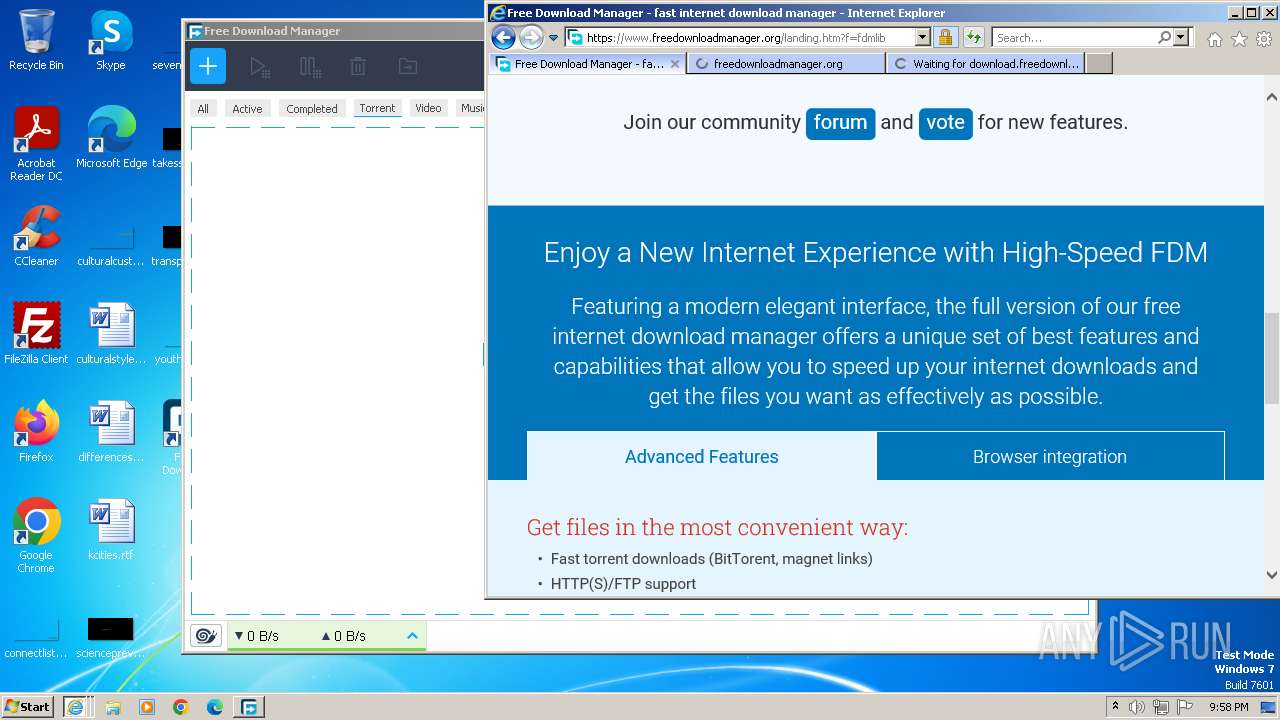Viewport: 1280px width, 720px height.
Task: Refresh the page in Internet Explorer
Action: point(973,38)
